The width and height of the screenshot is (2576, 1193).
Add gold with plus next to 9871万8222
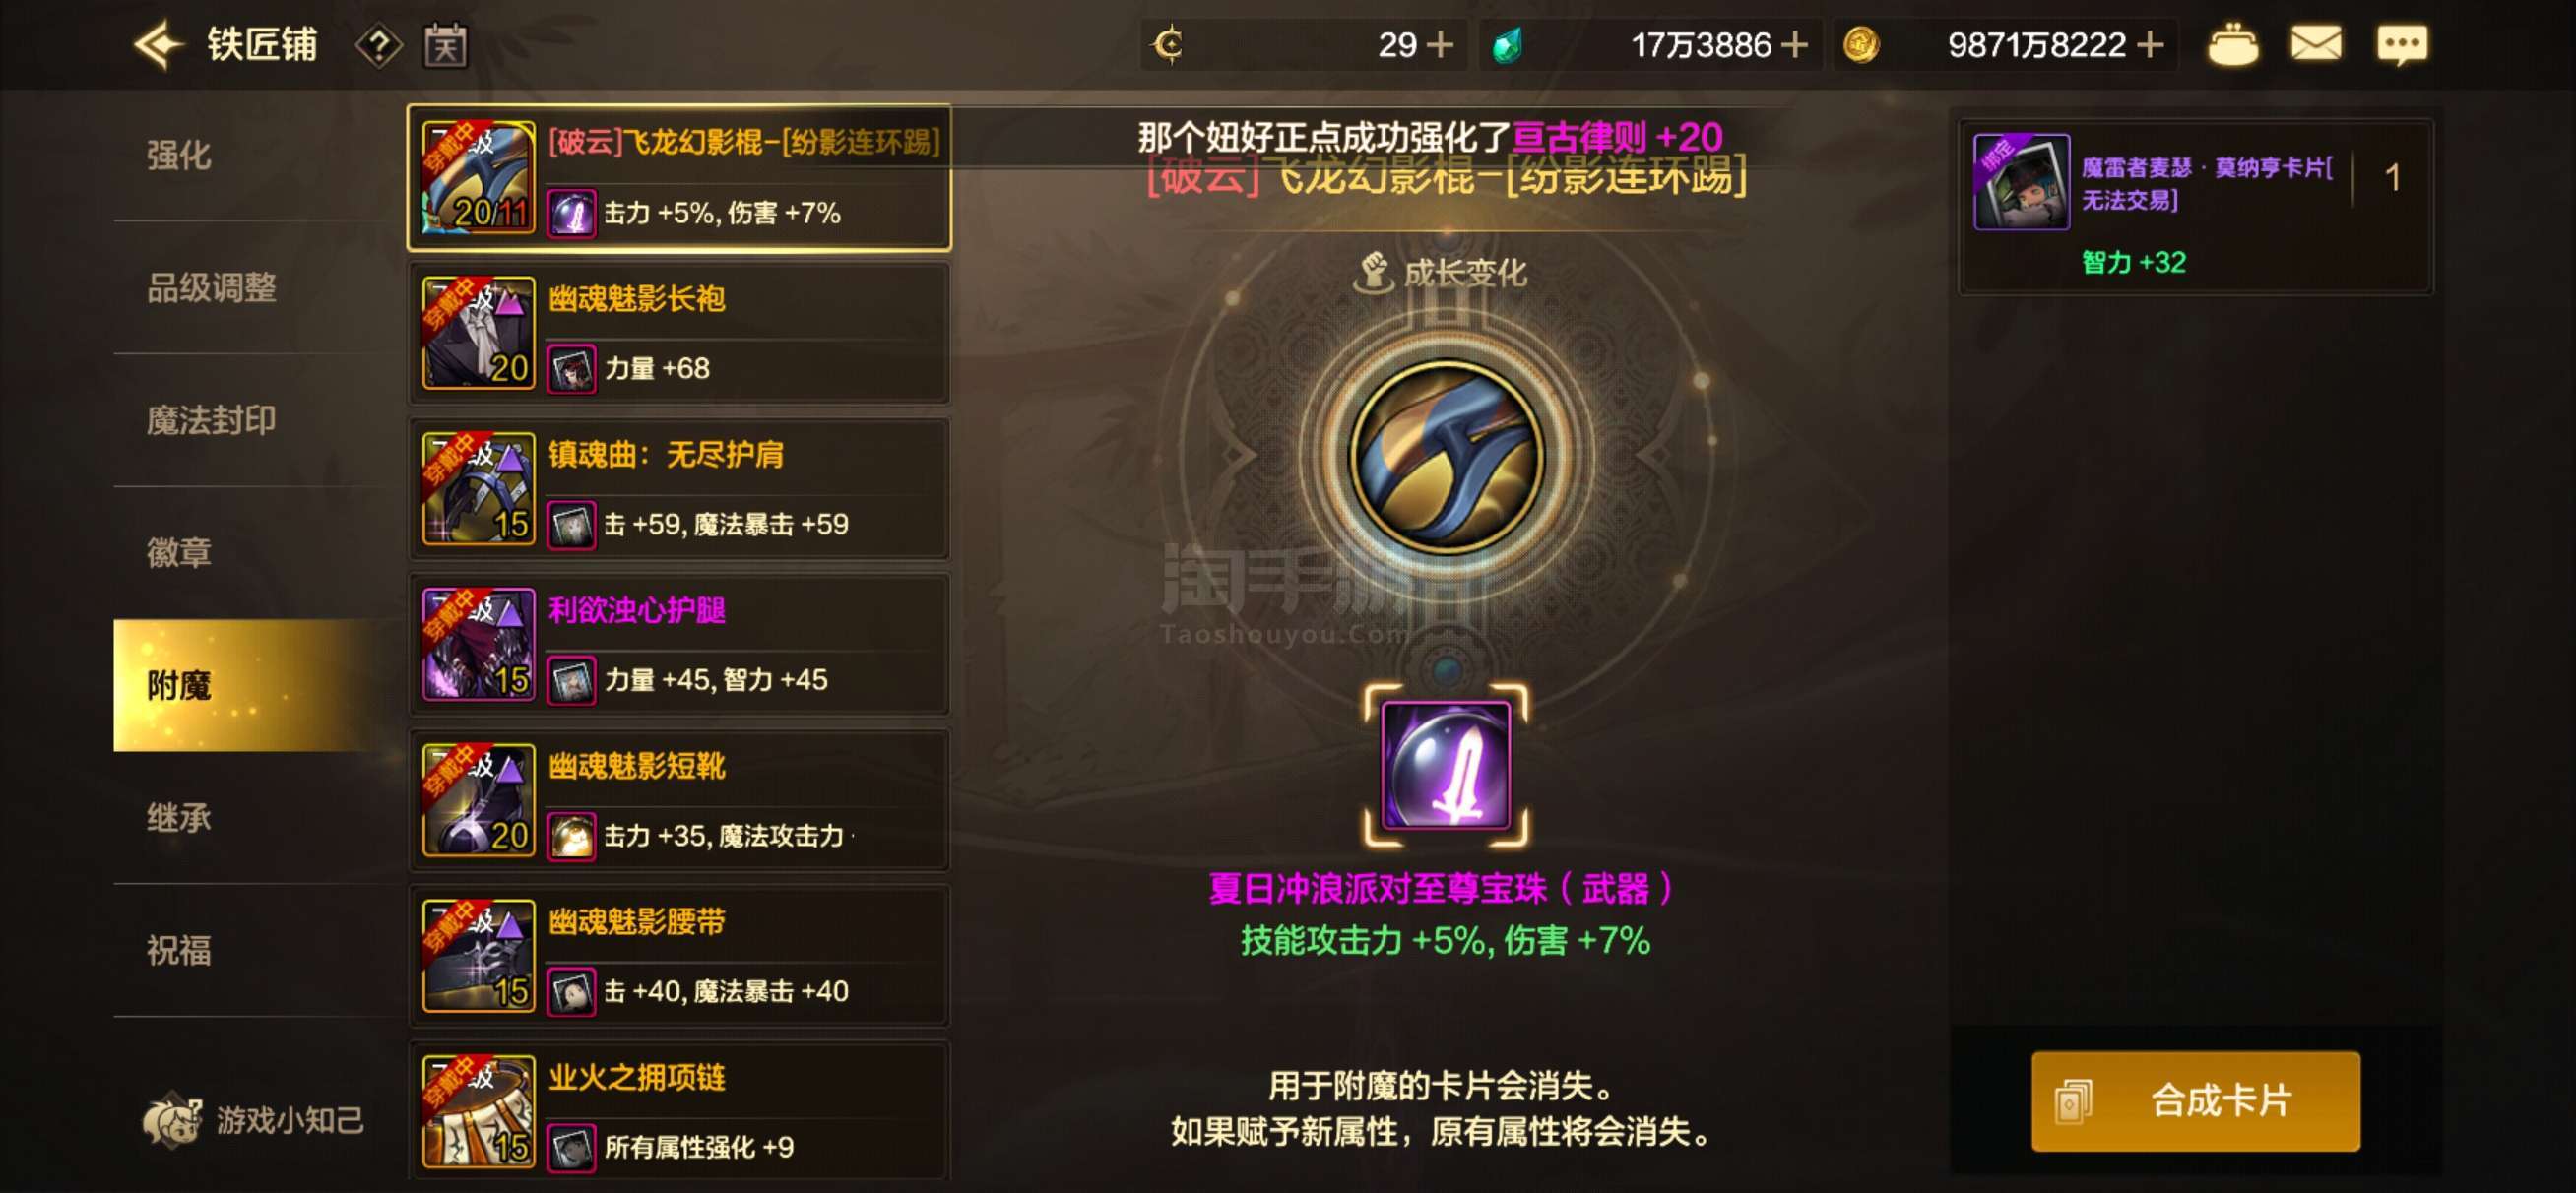2150,45
